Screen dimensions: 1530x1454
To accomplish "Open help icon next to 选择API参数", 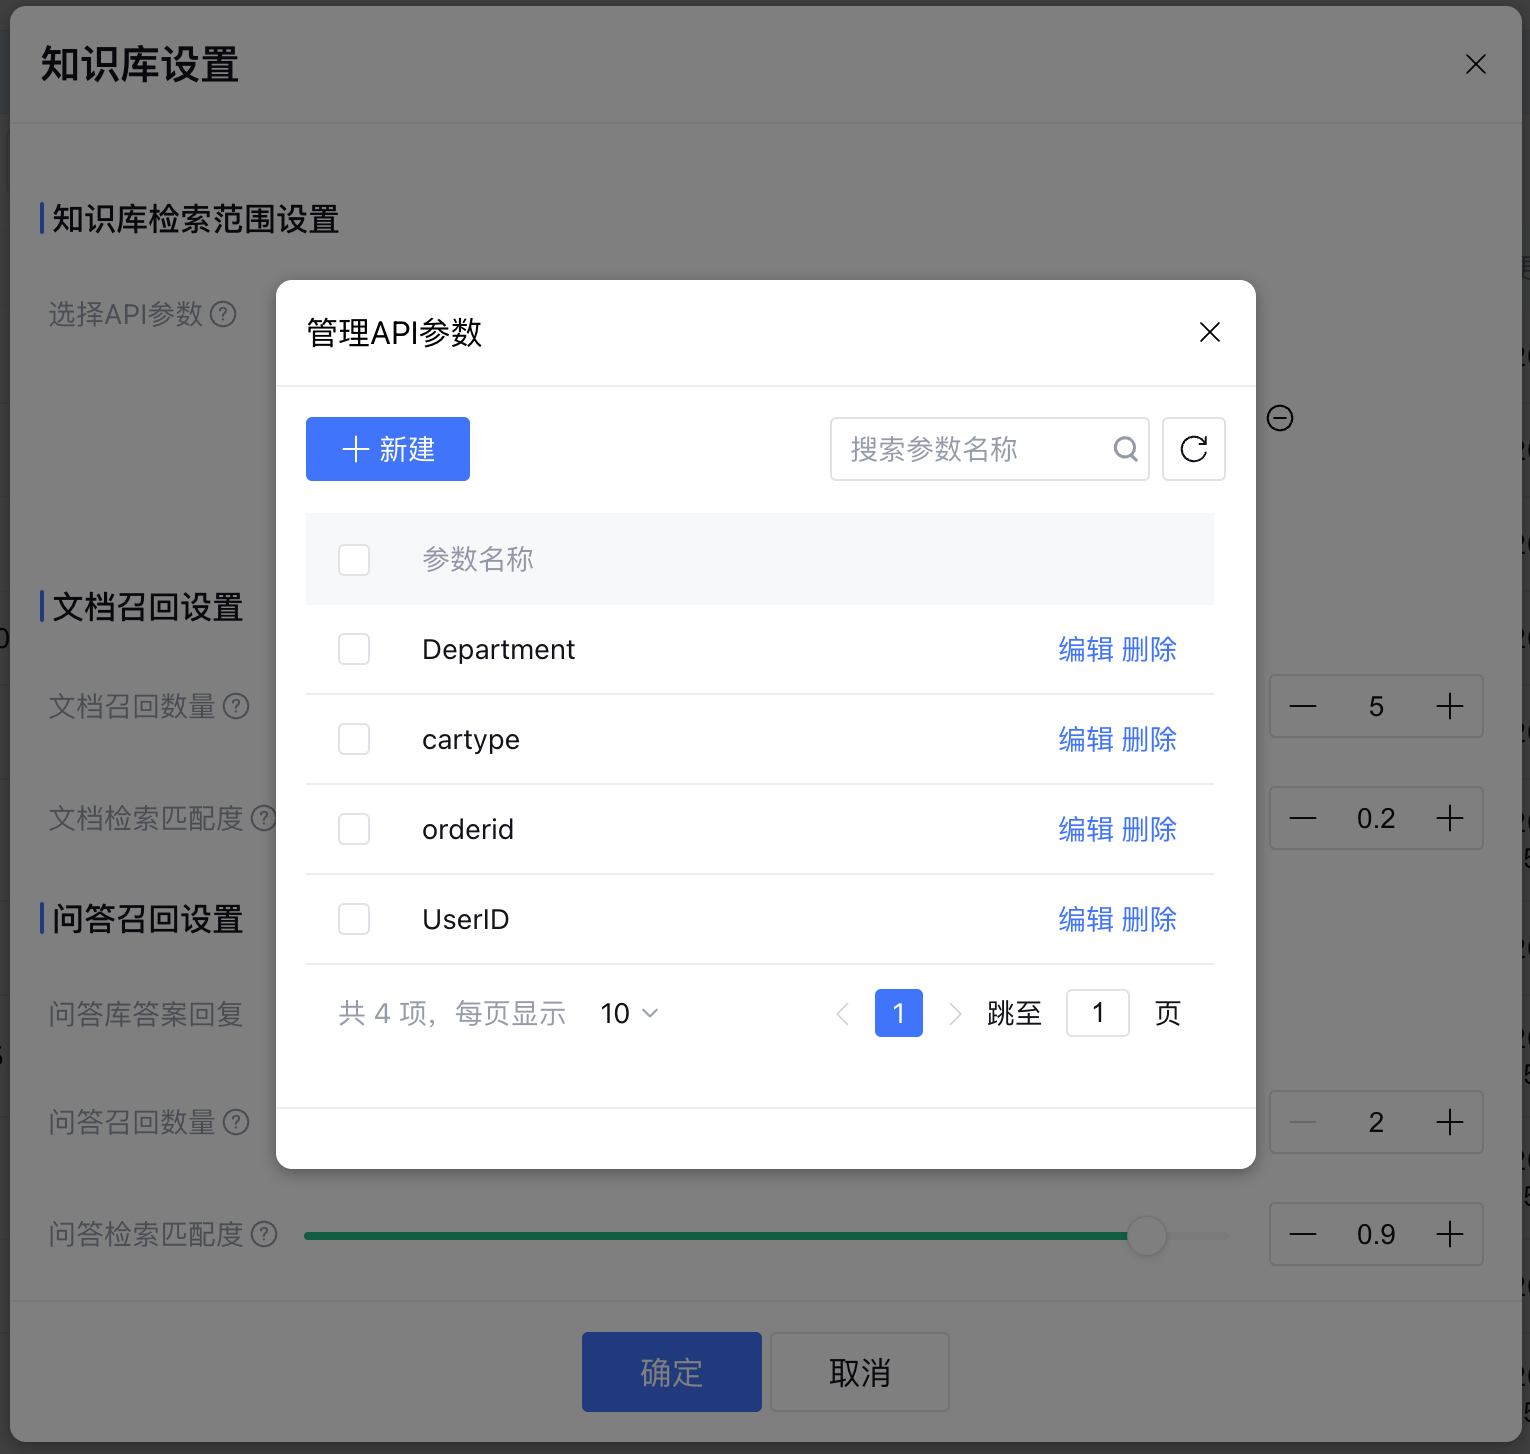I will tap(224, 314).
